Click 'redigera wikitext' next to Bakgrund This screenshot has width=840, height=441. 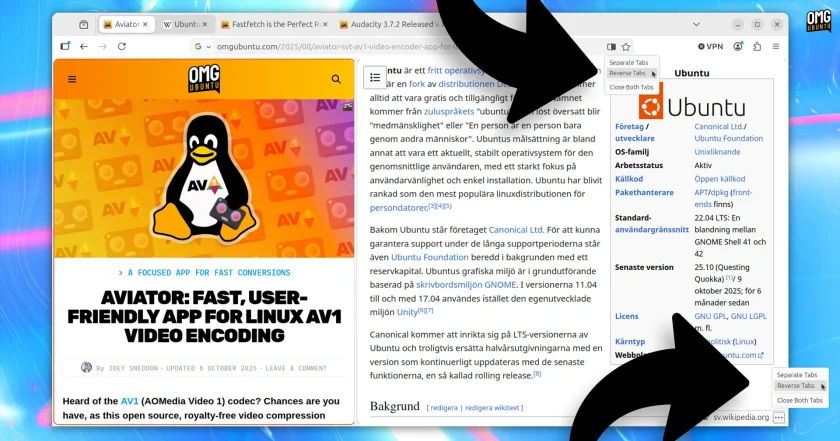(492, 408)
